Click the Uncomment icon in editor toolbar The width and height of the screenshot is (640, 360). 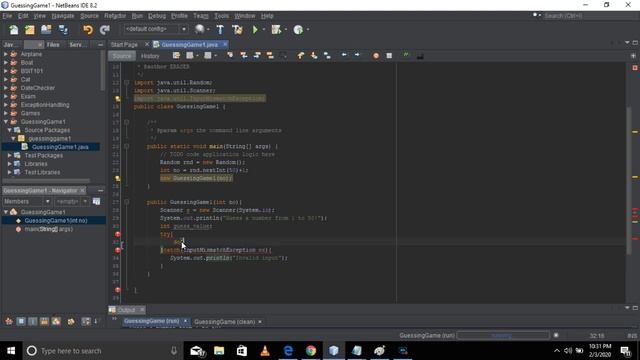coord(420,56)
